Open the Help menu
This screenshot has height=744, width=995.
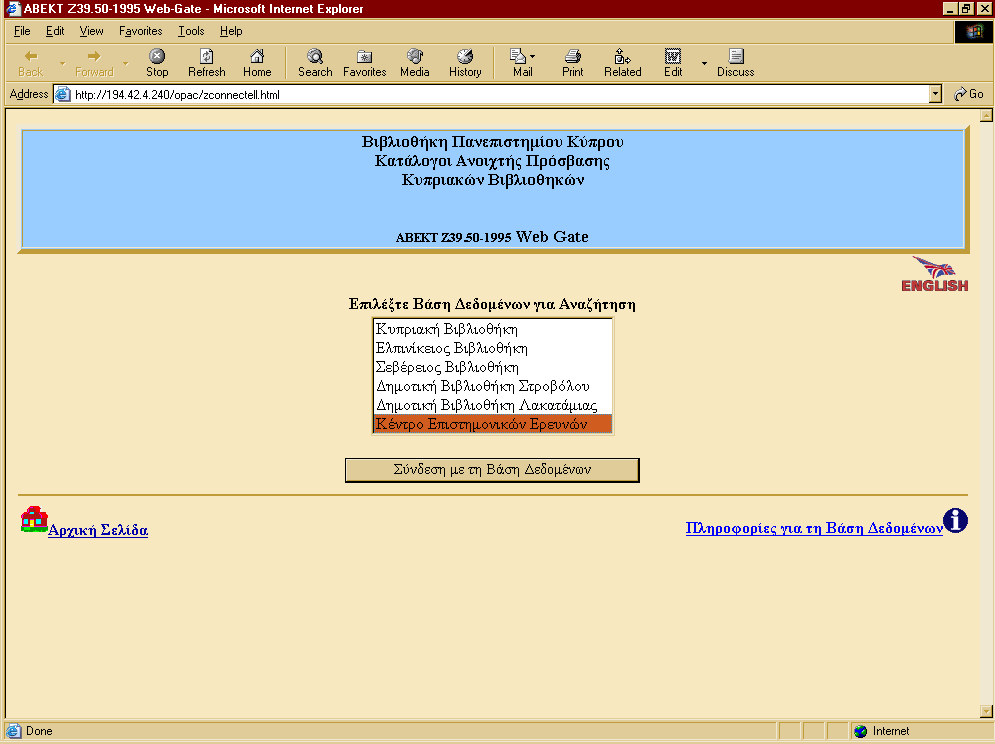pos(231,31)
